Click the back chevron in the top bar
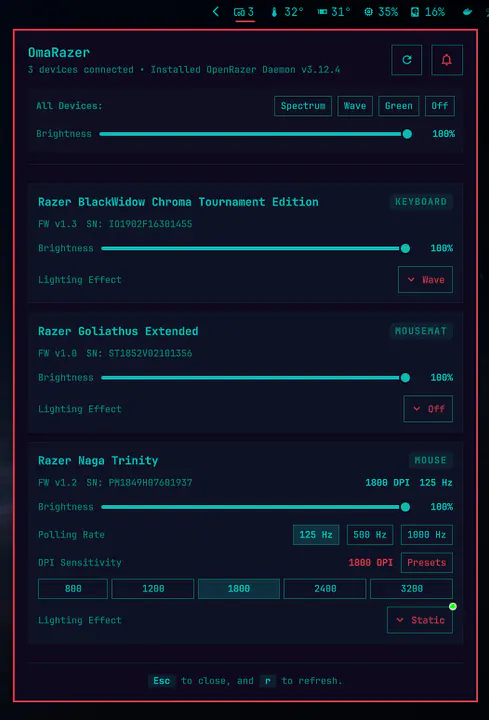 pos(216,12)
